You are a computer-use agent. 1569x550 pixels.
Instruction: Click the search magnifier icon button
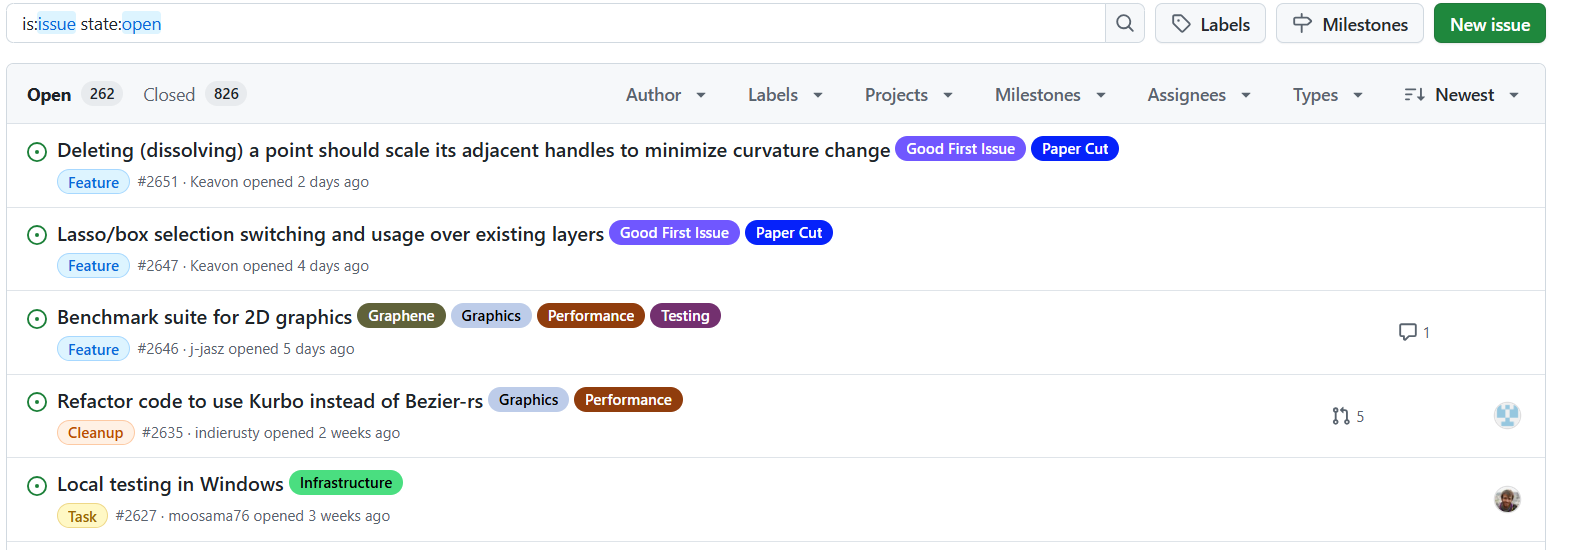(1125, 23)
